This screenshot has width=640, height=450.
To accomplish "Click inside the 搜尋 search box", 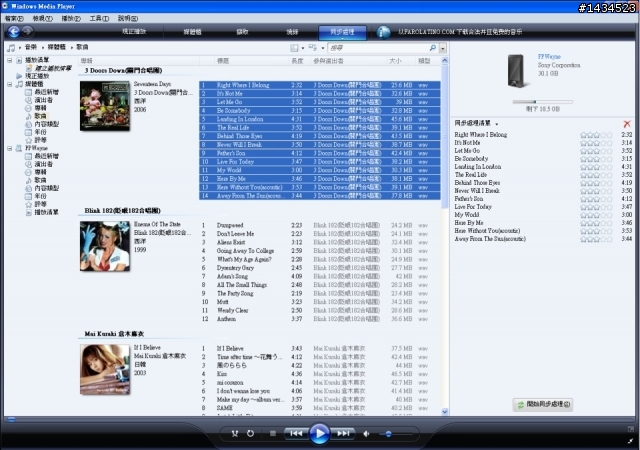I will [x=378, y=48].
